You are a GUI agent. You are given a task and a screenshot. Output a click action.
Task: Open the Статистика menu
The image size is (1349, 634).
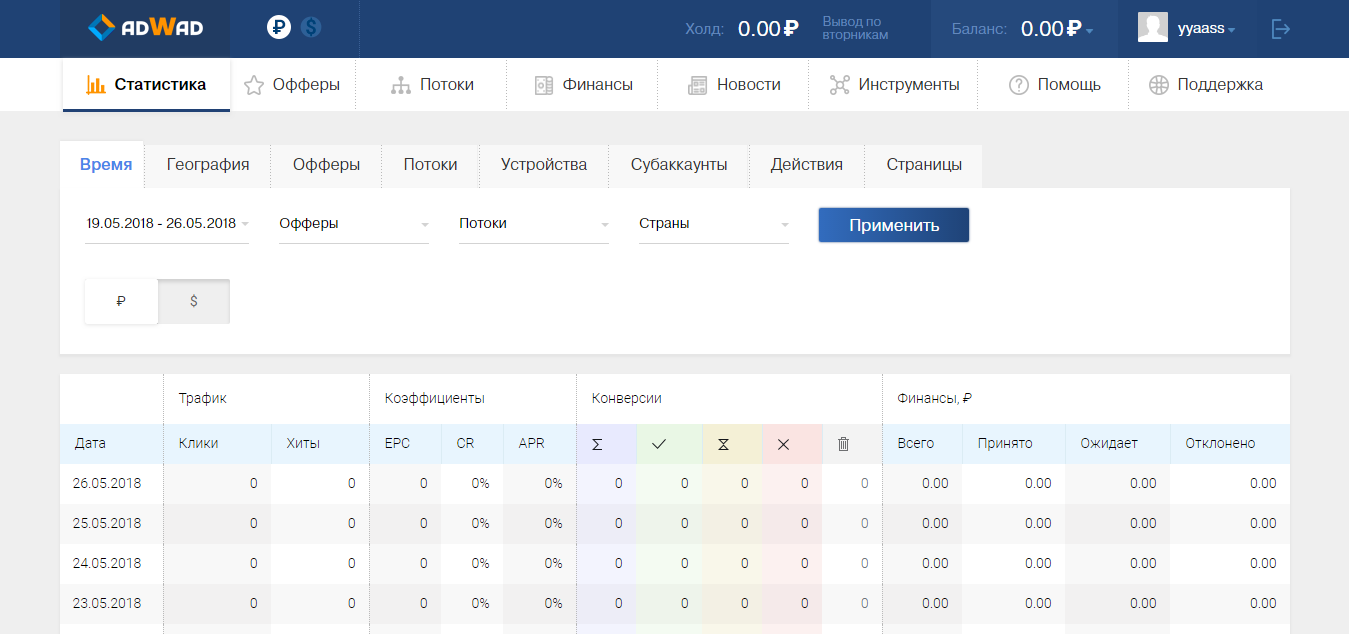point(146,85)
